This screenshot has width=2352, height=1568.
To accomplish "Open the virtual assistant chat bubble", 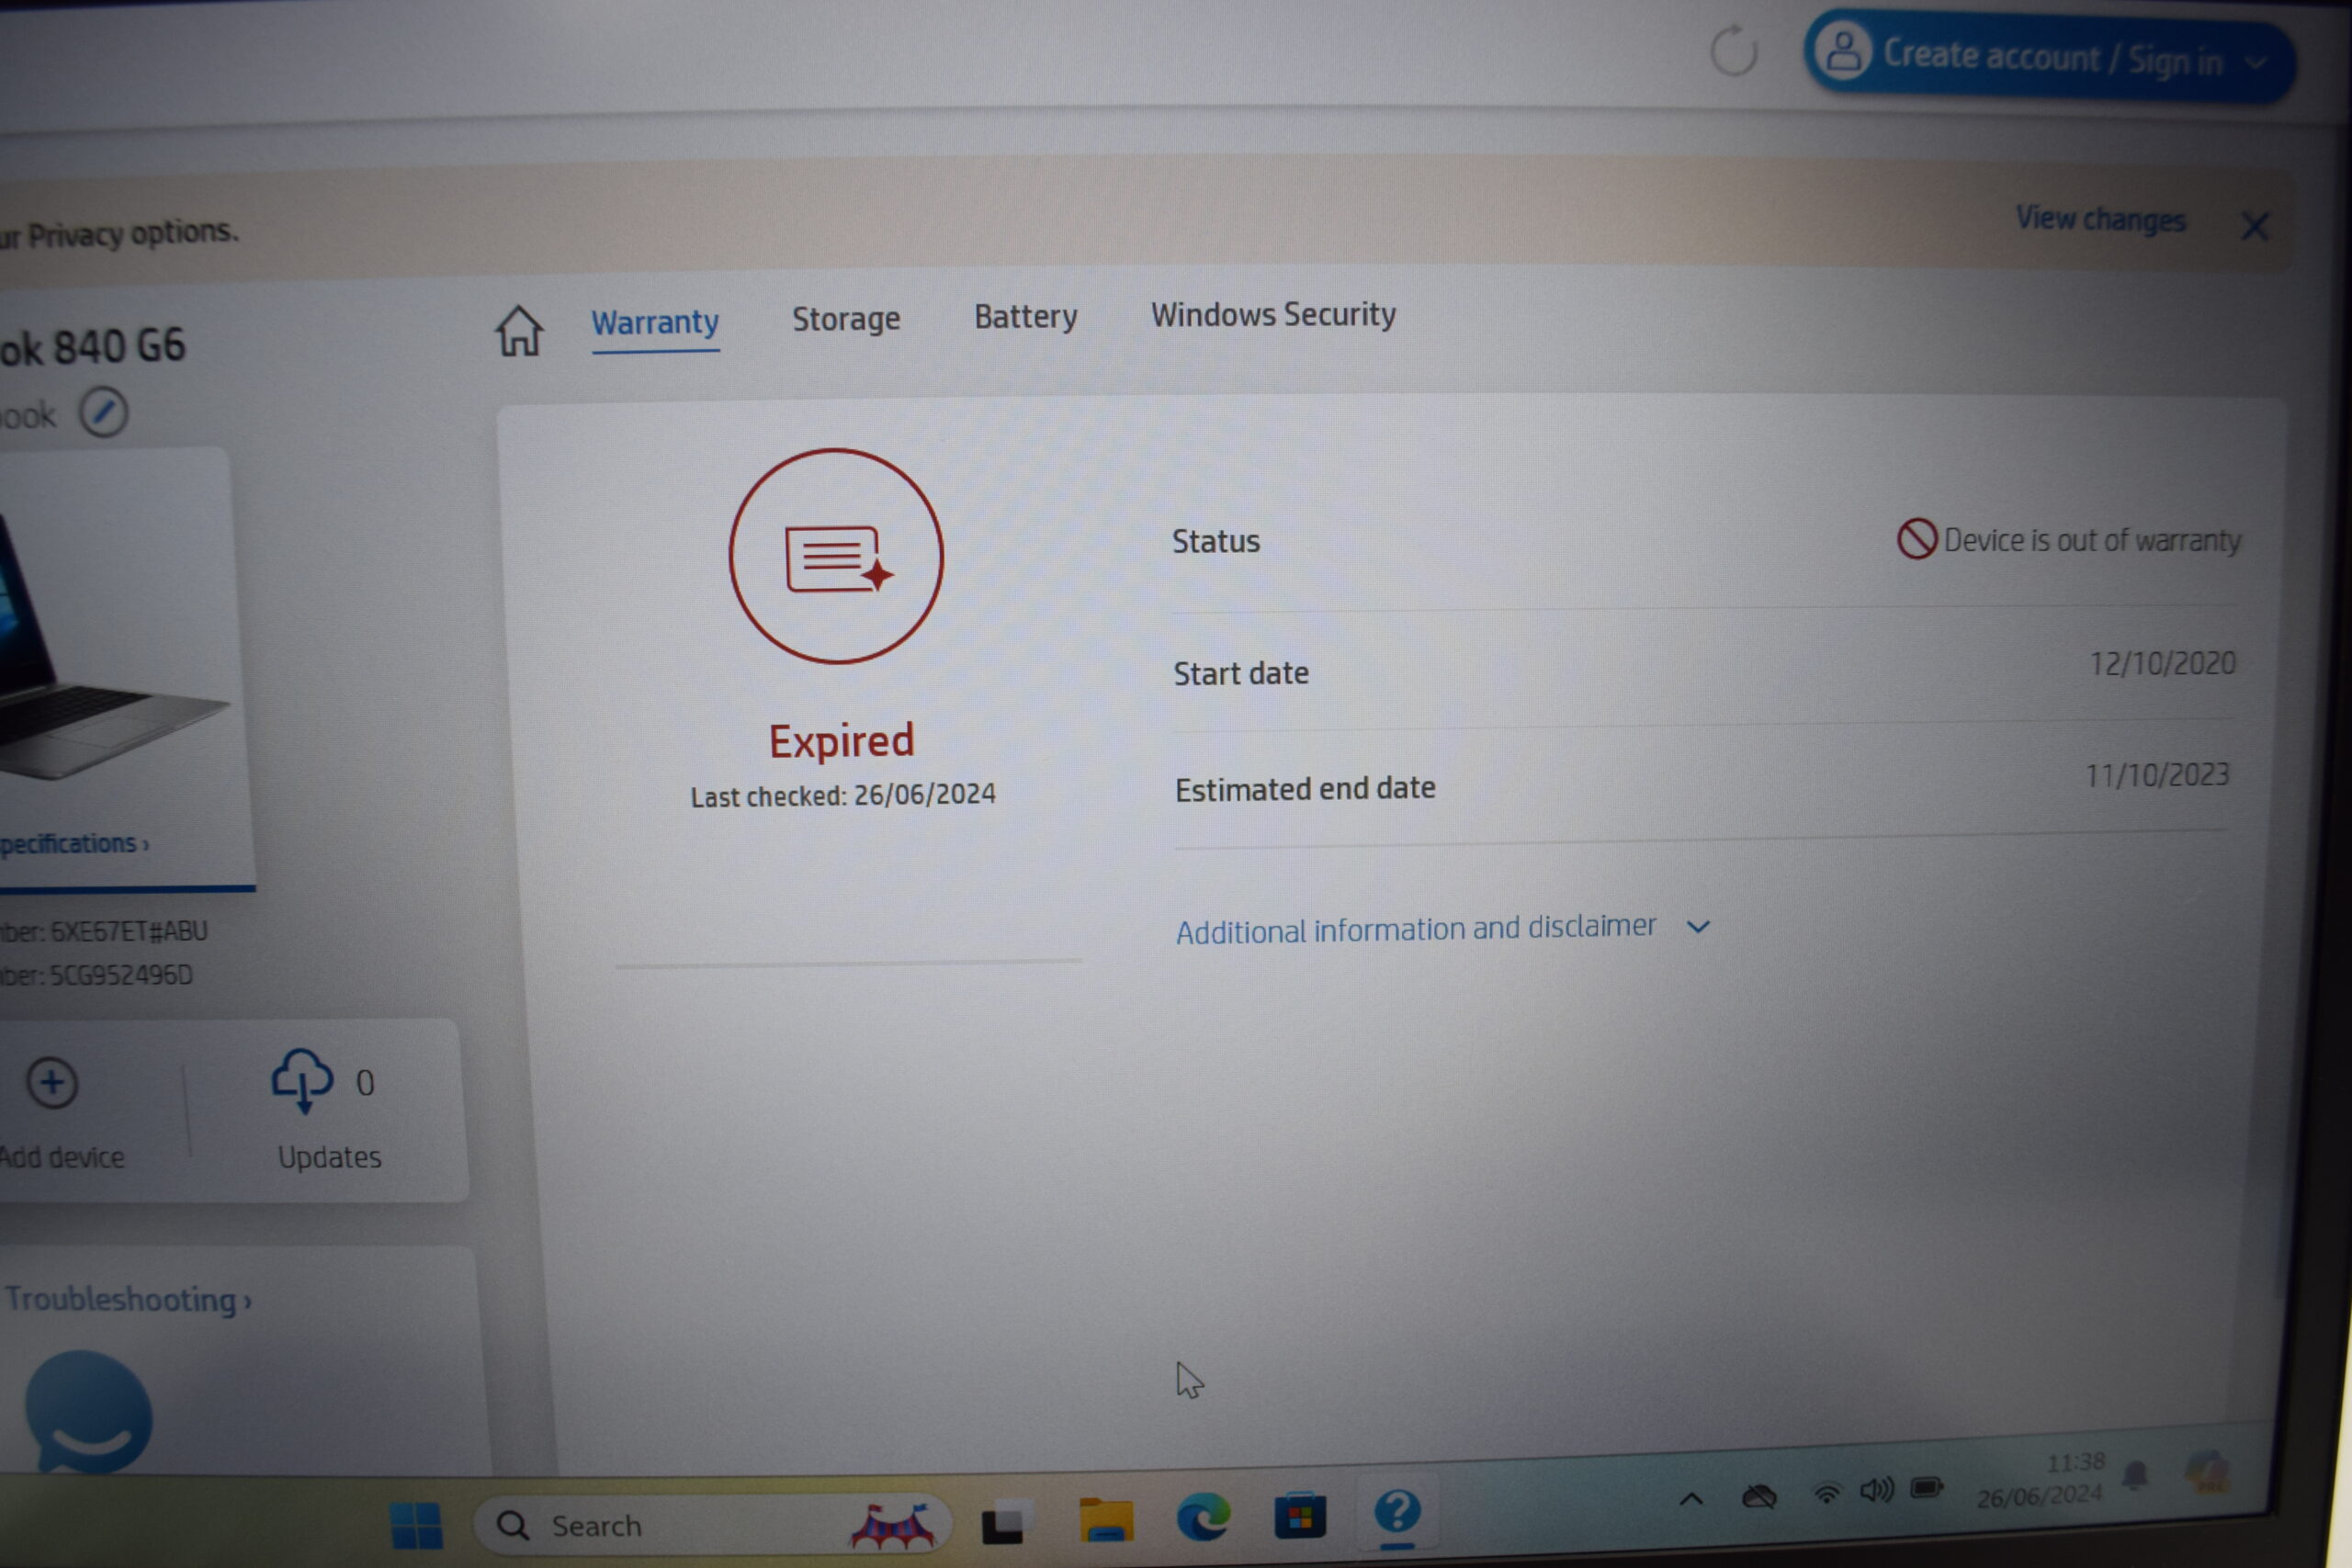I will (89, 1411).
